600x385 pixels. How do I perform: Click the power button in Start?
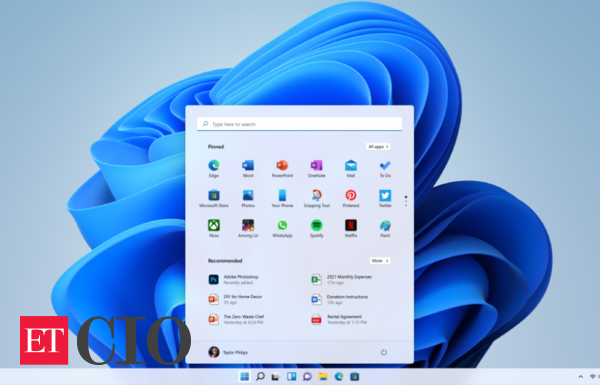click(x=384, y=352)
